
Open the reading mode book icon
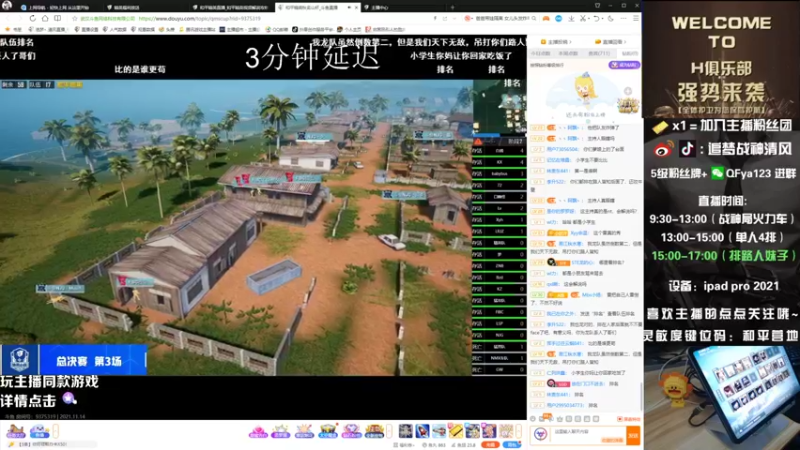(x=58, y=18)
